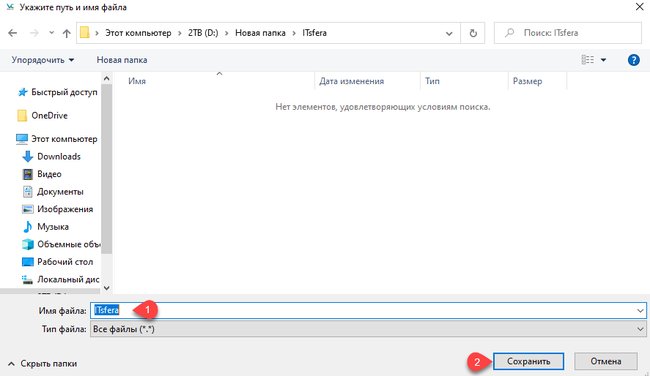The height and width of the screenshot is (376, 650).
Task: Select '2TB (D:)' in the address path
Action: tap(203, 33)
